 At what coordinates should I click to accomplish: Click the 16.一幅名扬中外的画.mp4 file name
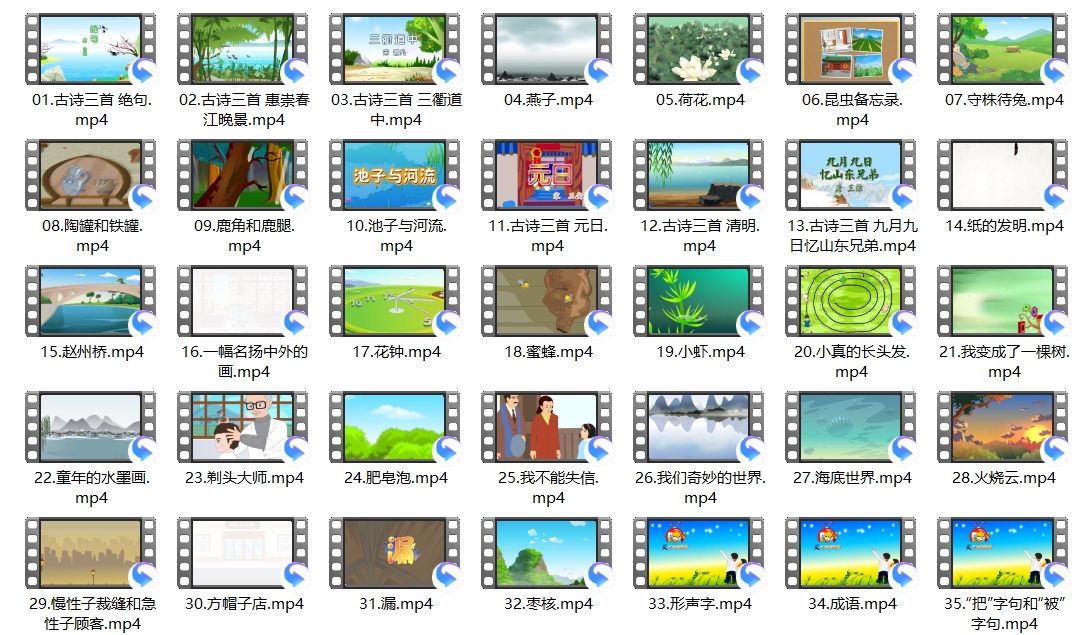244,362
